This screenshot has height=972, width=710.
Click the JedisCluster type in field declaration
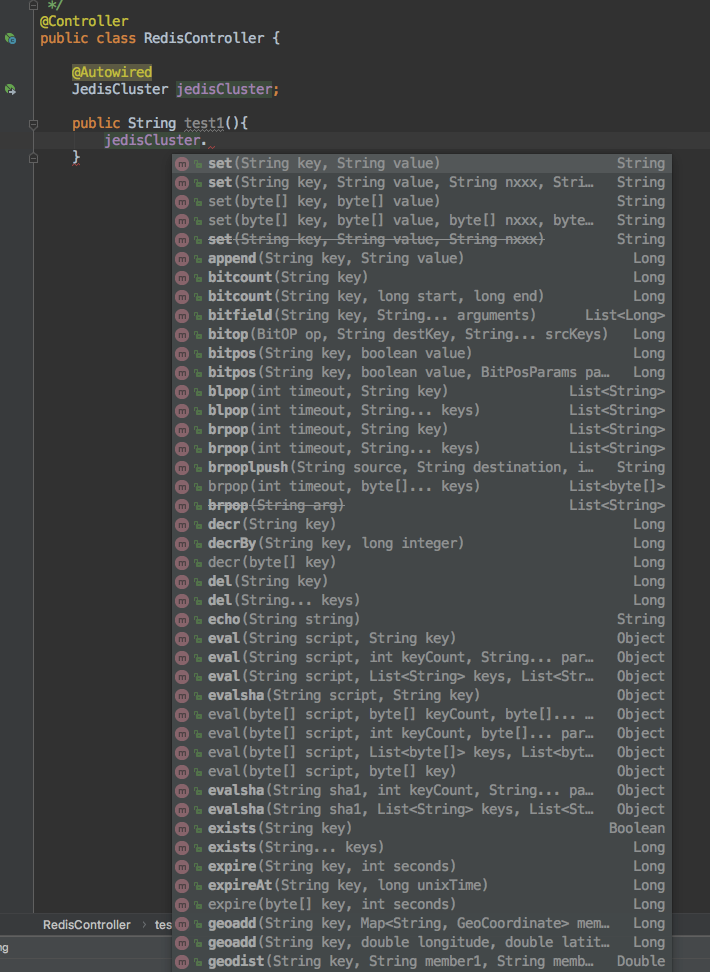[120, 89]
